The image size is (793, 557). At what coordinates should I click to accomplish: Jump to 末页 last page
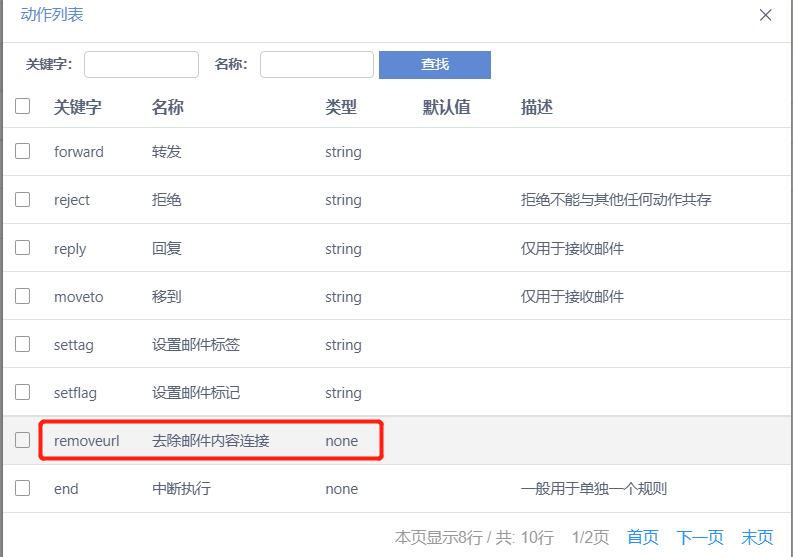(757, 538)
